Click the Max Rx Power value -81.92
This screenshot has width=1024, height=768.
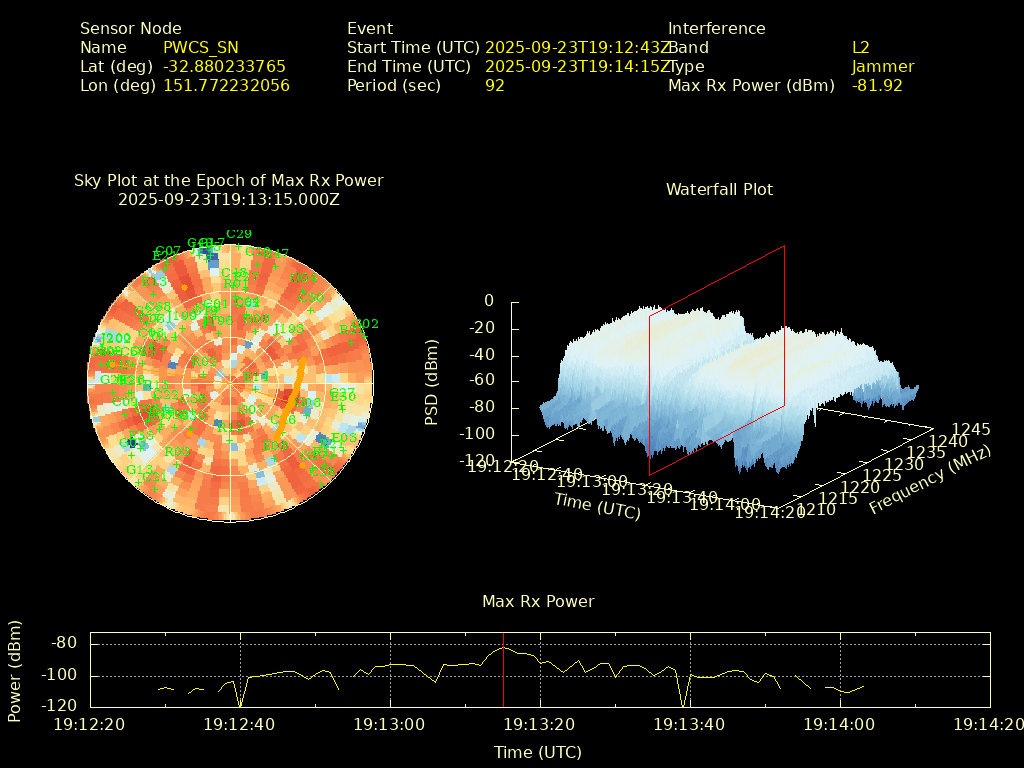click(877, 85)
